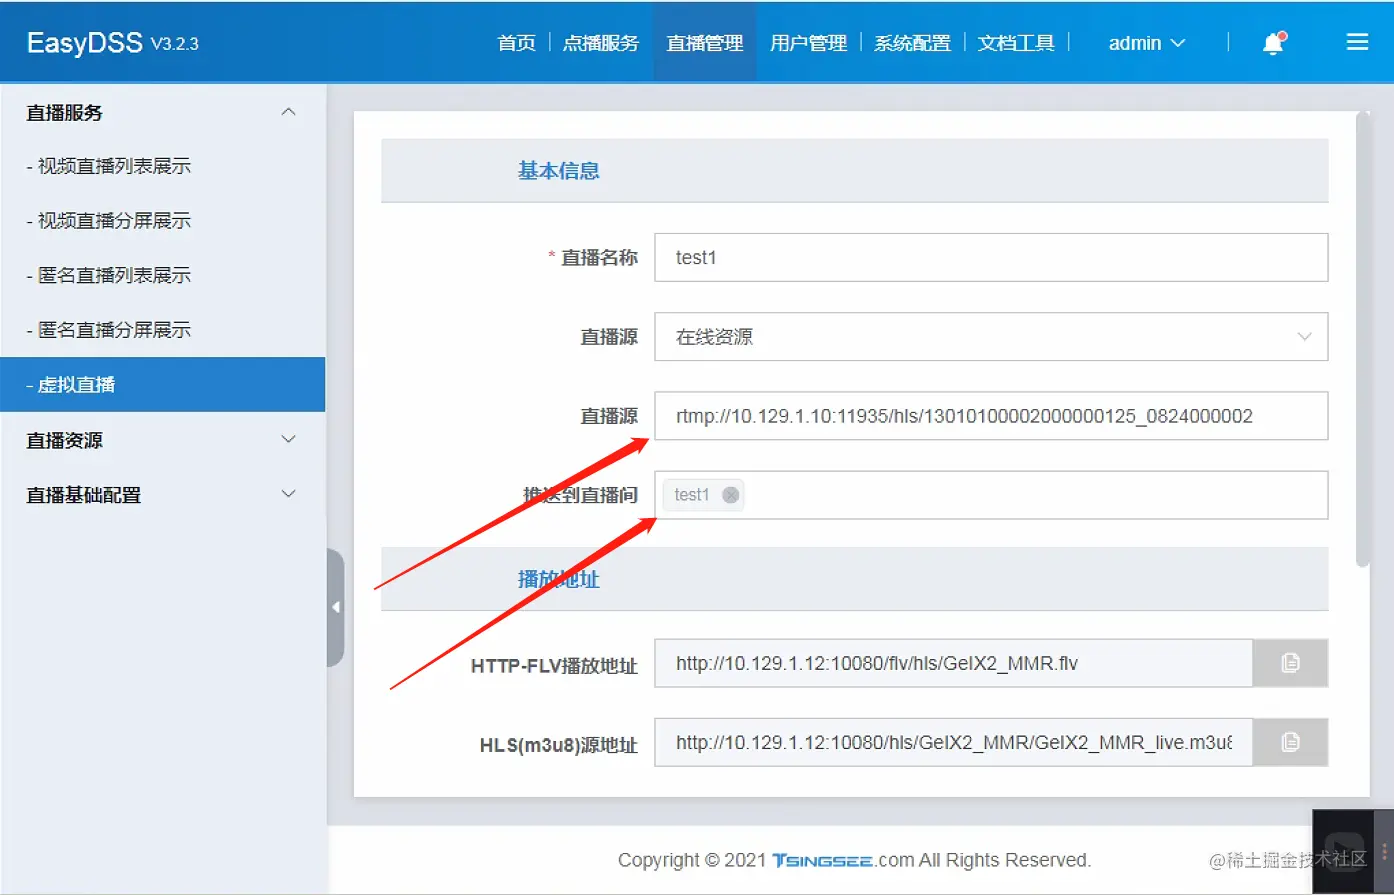Open the 直播源 在线资源 dropdown
Screen dimensions: 1394x895
[991, 337]
